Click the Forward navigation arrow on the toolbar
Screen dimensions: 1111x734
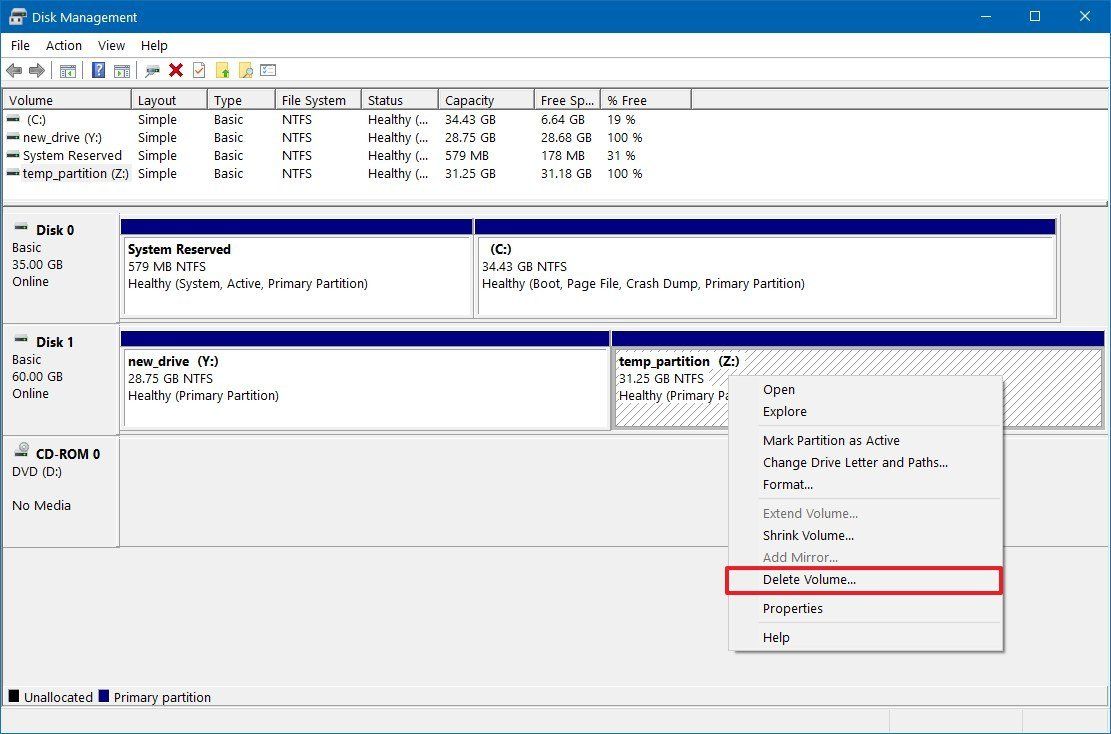click(x=37, y=70)
